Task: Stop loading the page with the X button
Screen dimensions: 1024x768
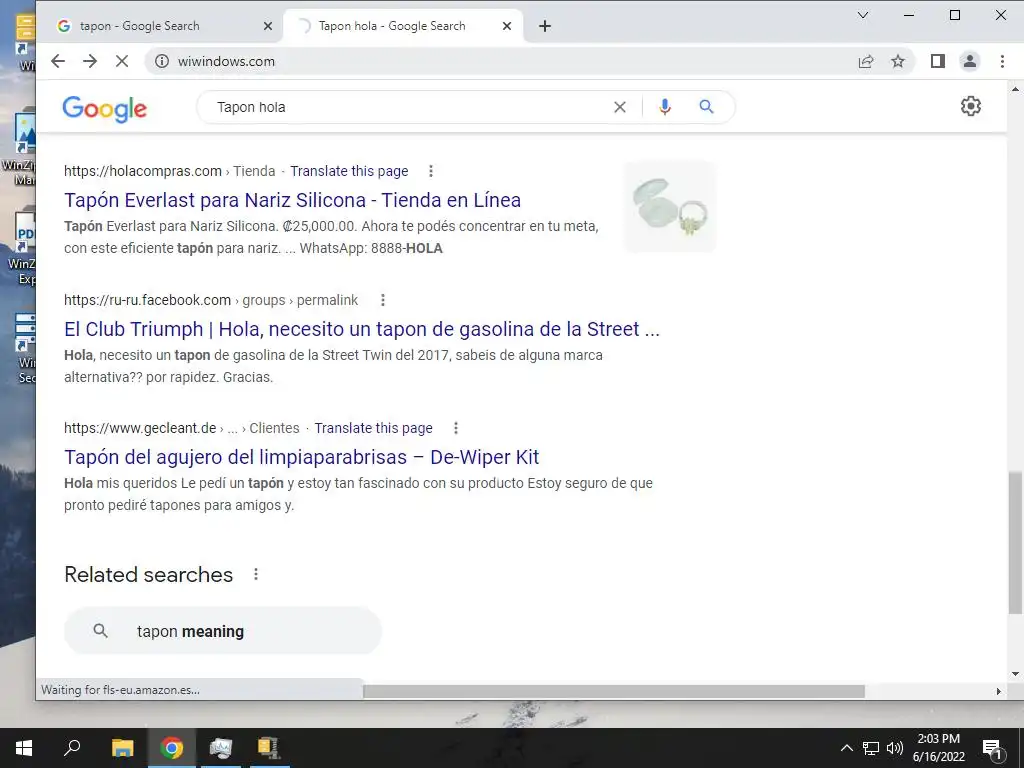Action: (121, 61)
